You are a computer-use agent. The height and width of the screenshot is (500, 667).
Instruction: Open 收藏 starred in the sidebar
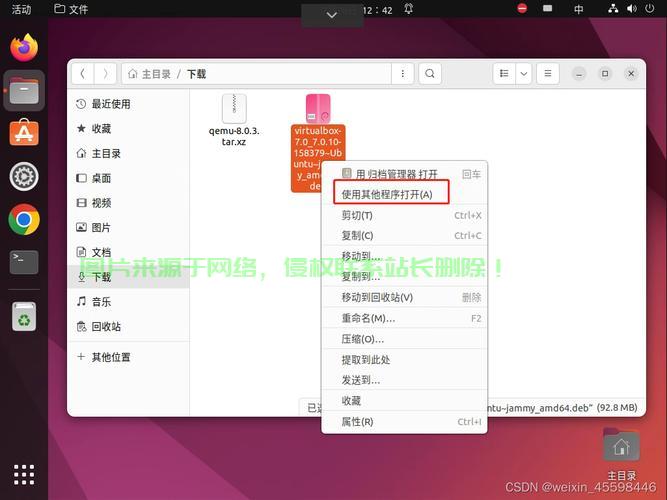click(x=128, y=129)
